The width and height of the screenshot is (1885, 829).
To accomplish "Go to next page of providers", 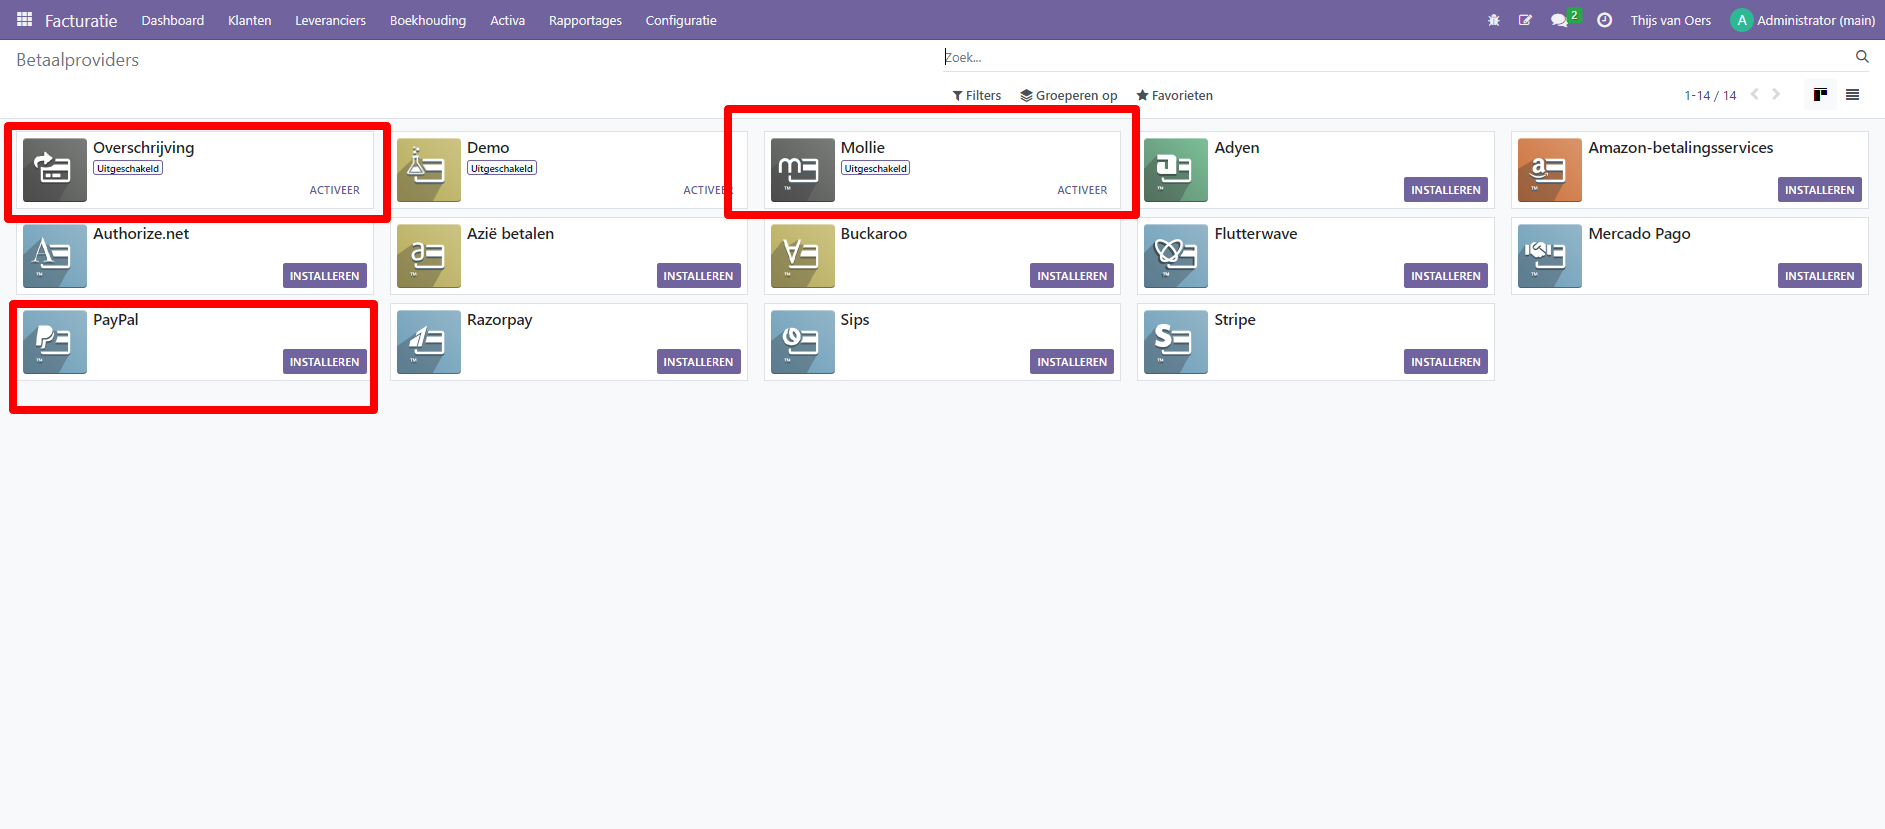I will tap(1776, 95).
